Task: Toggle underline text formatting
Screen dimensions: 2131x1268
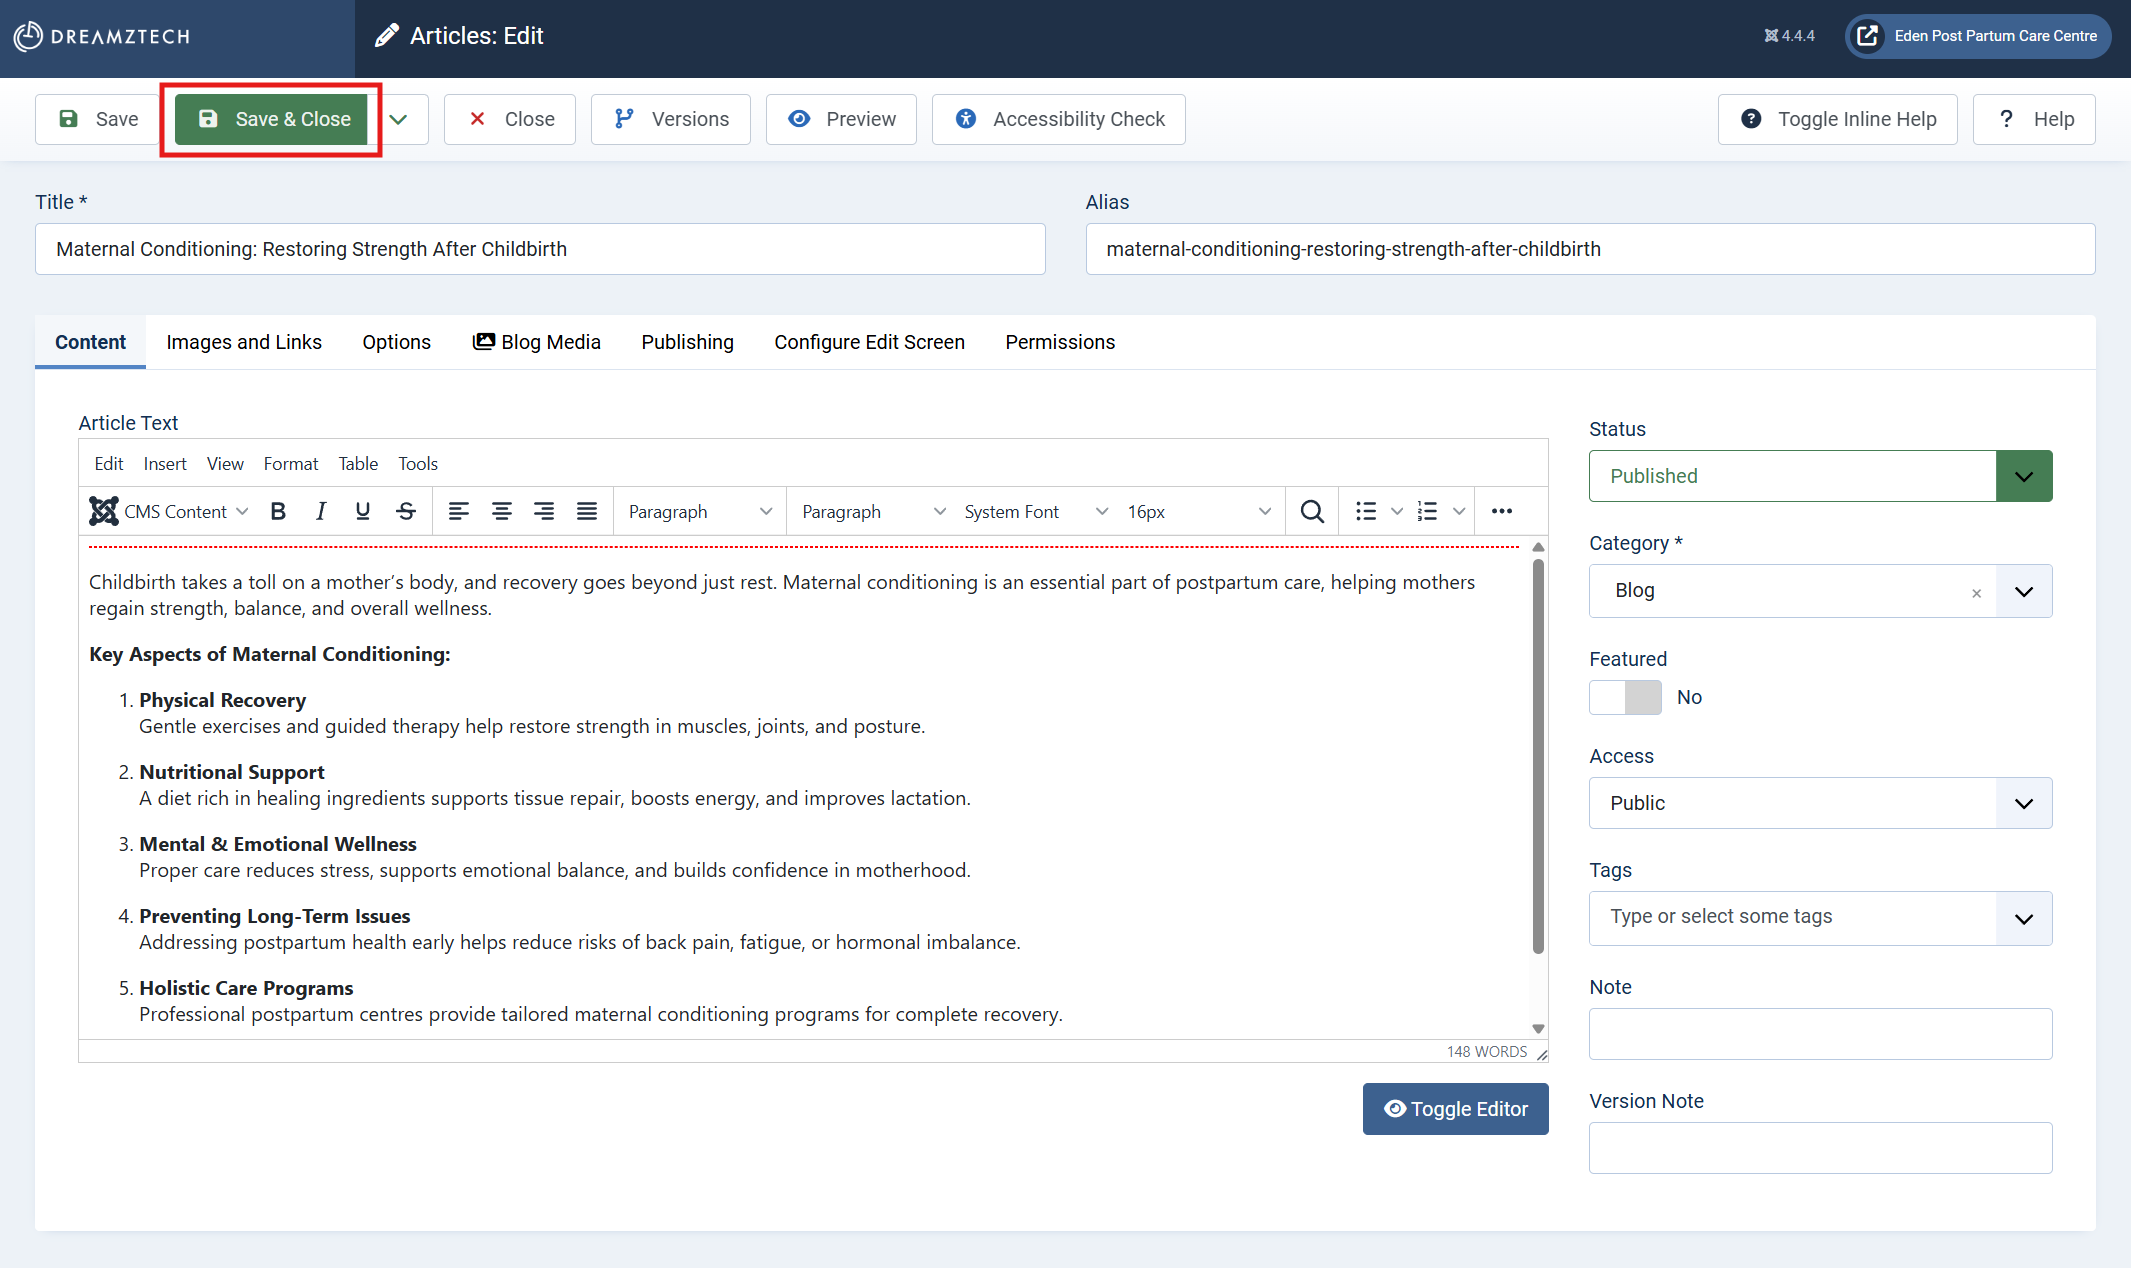Action: coord(362,511)
